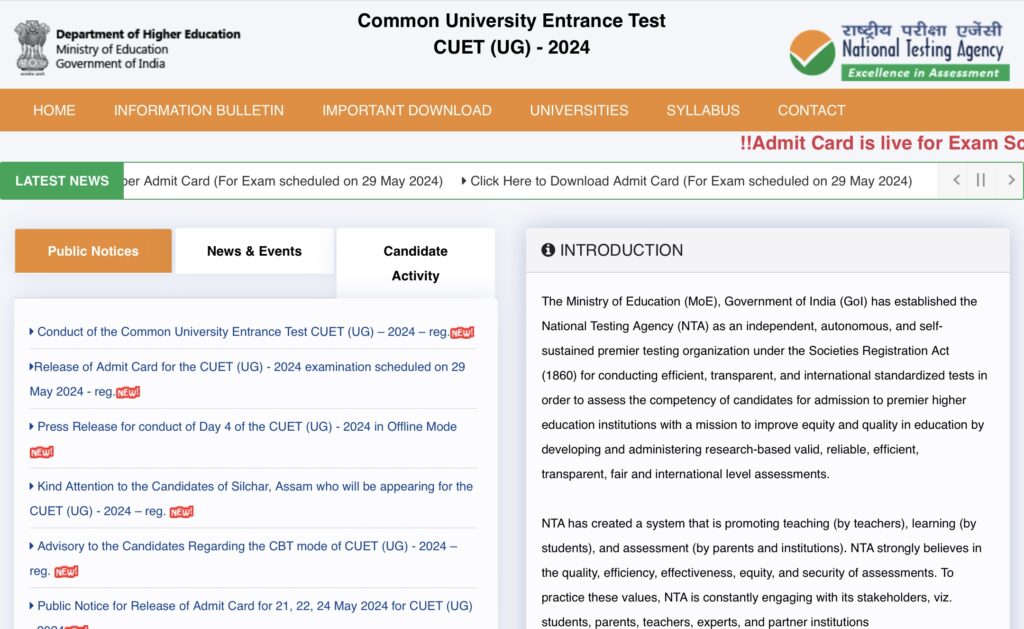Open Press Release for Day 4 Offline Mode
1024x629 pixels.
(x=243, y=427)
